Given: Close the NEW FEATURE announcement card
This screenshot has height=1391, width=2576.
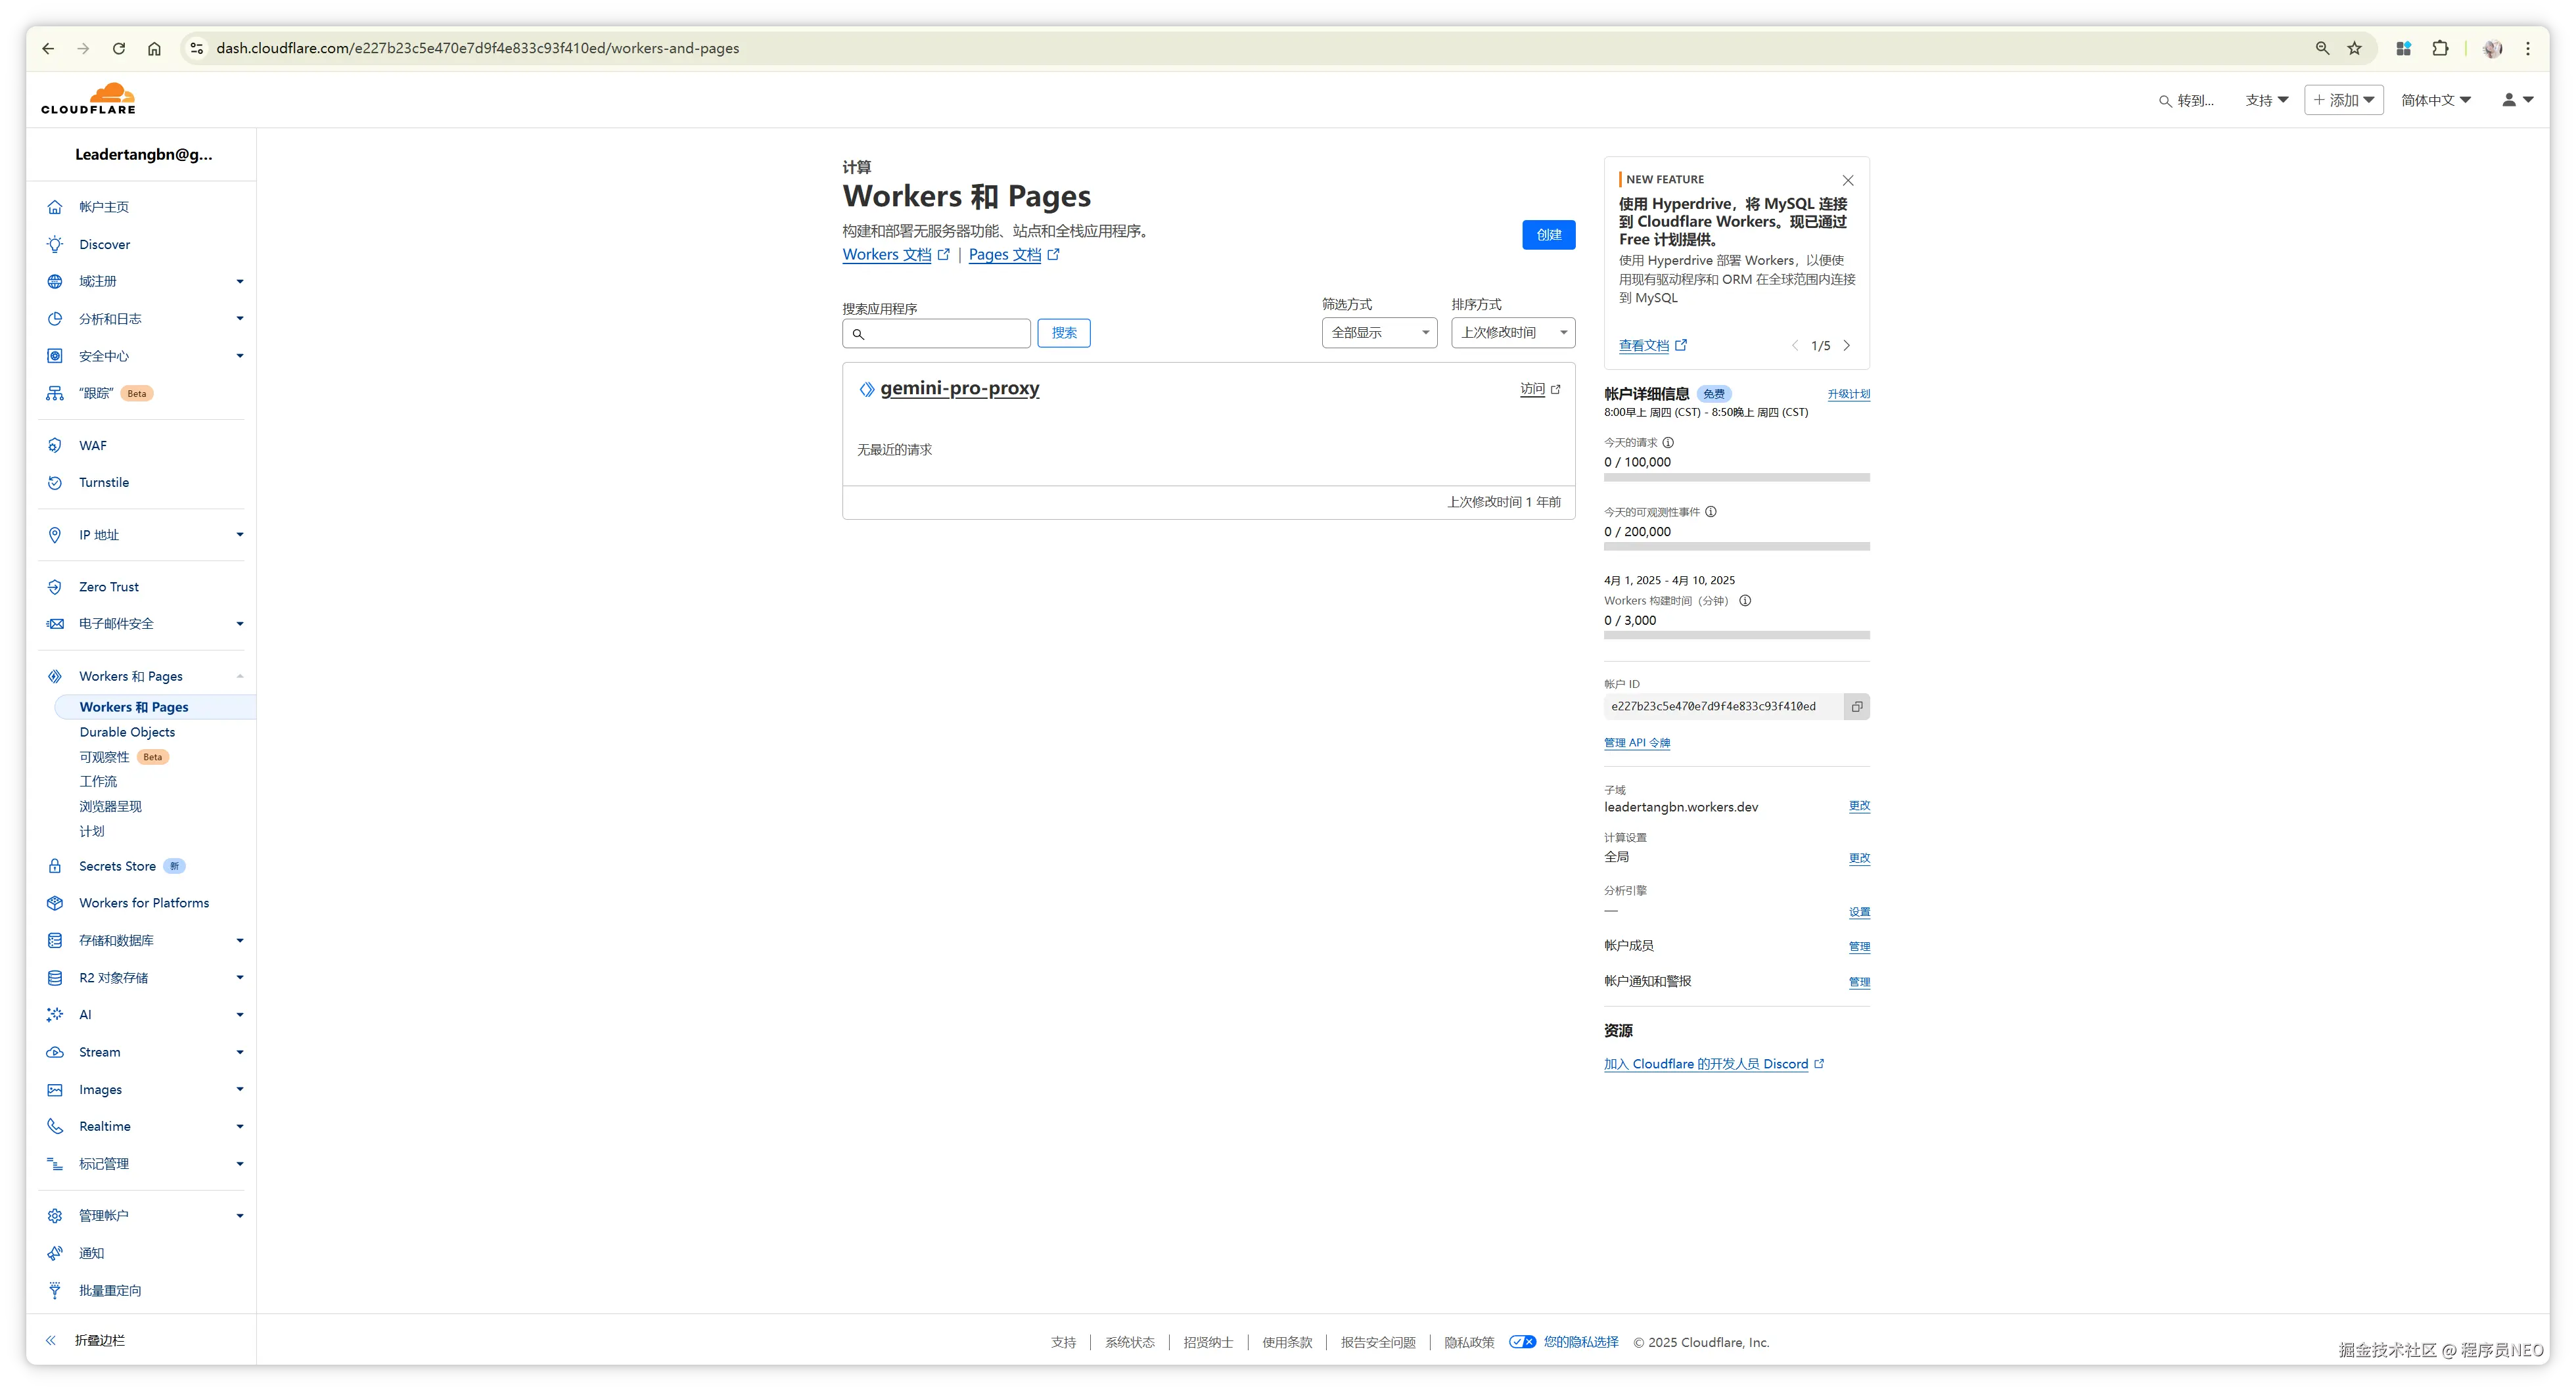Looking at the screenshot, I should coord(1848,180).
